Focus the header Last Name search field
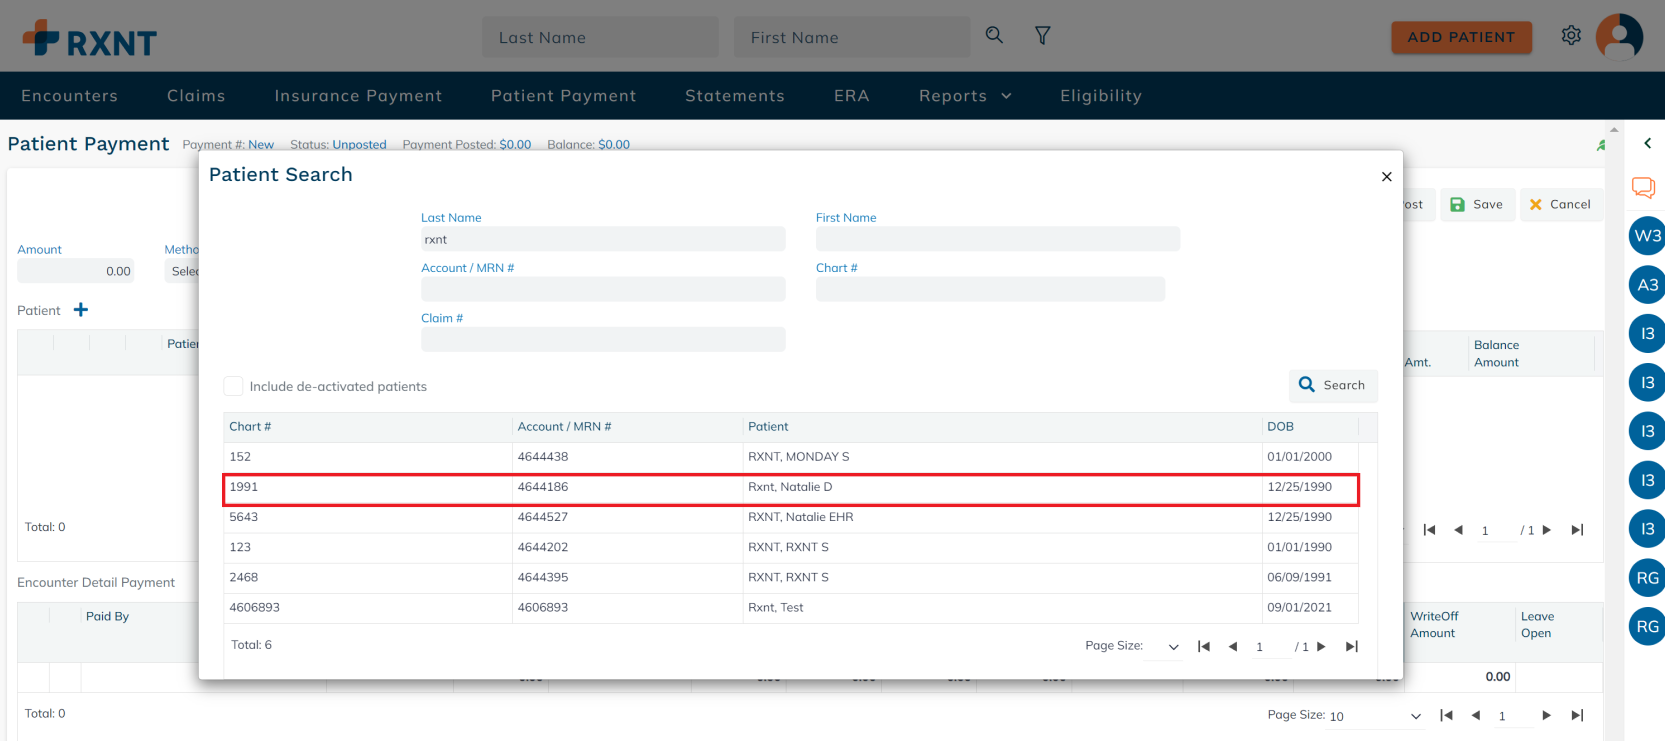Image resolution: width=1665 pixels, height=741 pixels. (x=600, y=37)
